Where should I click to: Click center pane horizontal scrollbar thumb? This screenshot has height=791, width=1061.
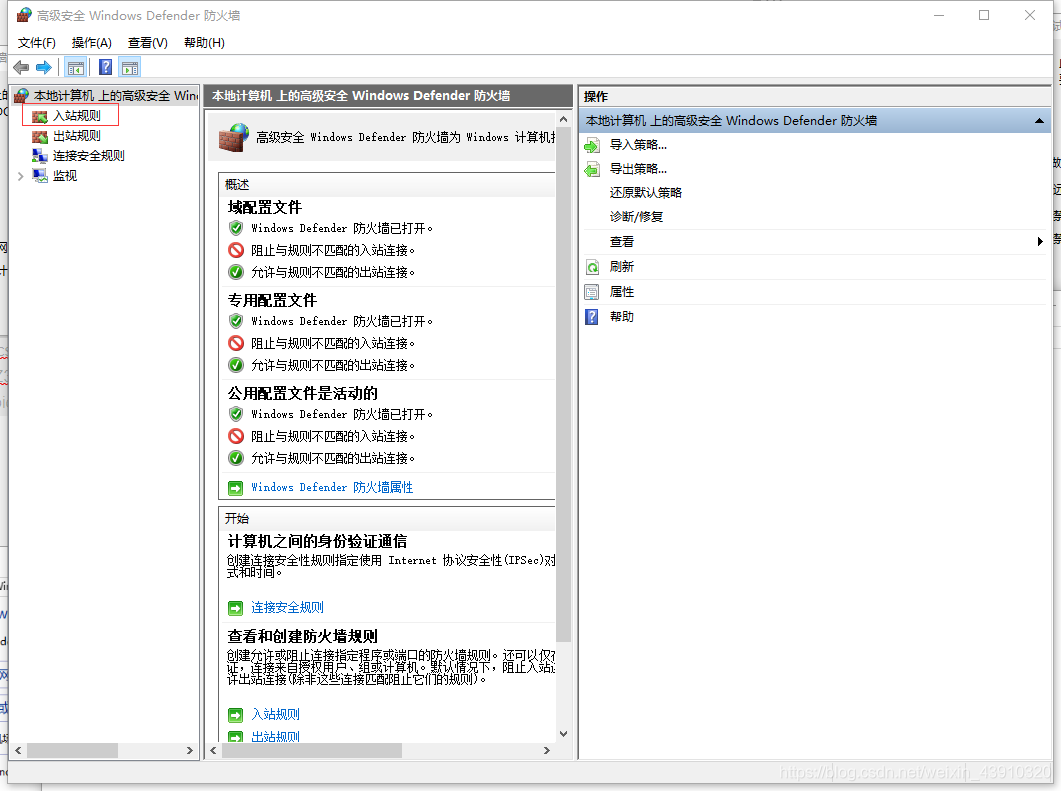click(312, 750)
